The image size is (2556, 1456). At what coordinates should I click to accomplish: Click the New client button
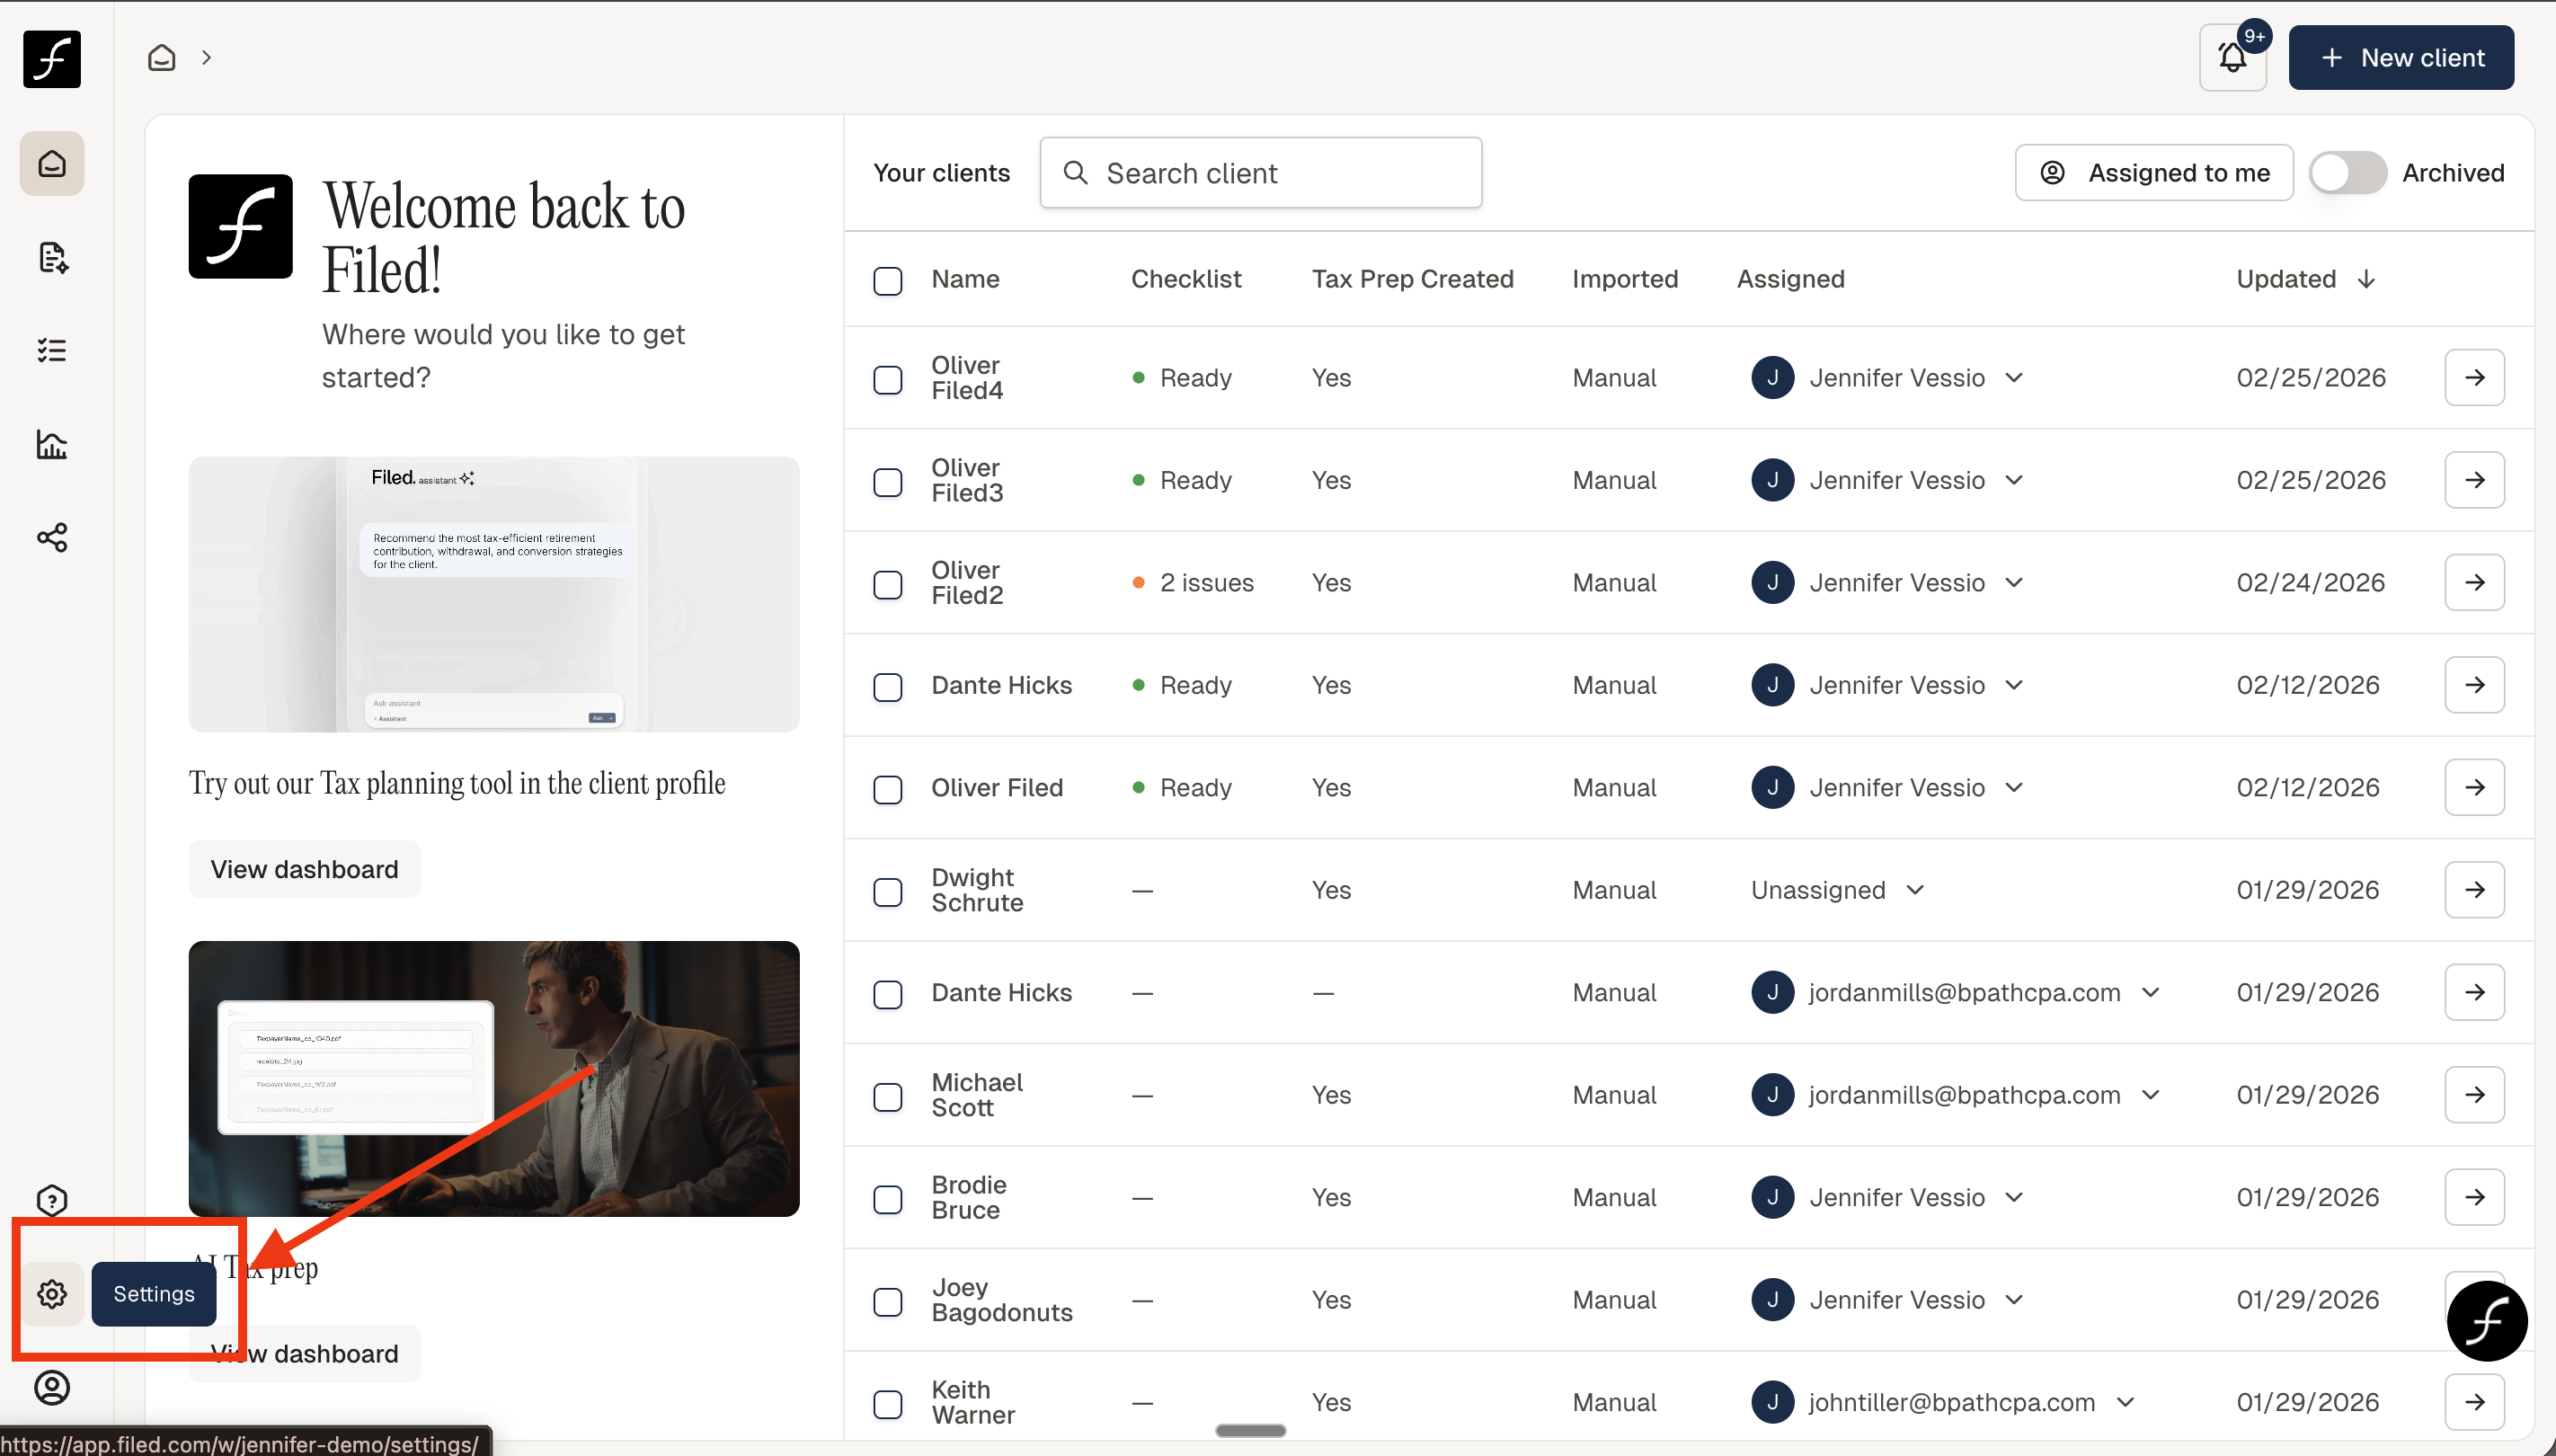coord(2401,58)
